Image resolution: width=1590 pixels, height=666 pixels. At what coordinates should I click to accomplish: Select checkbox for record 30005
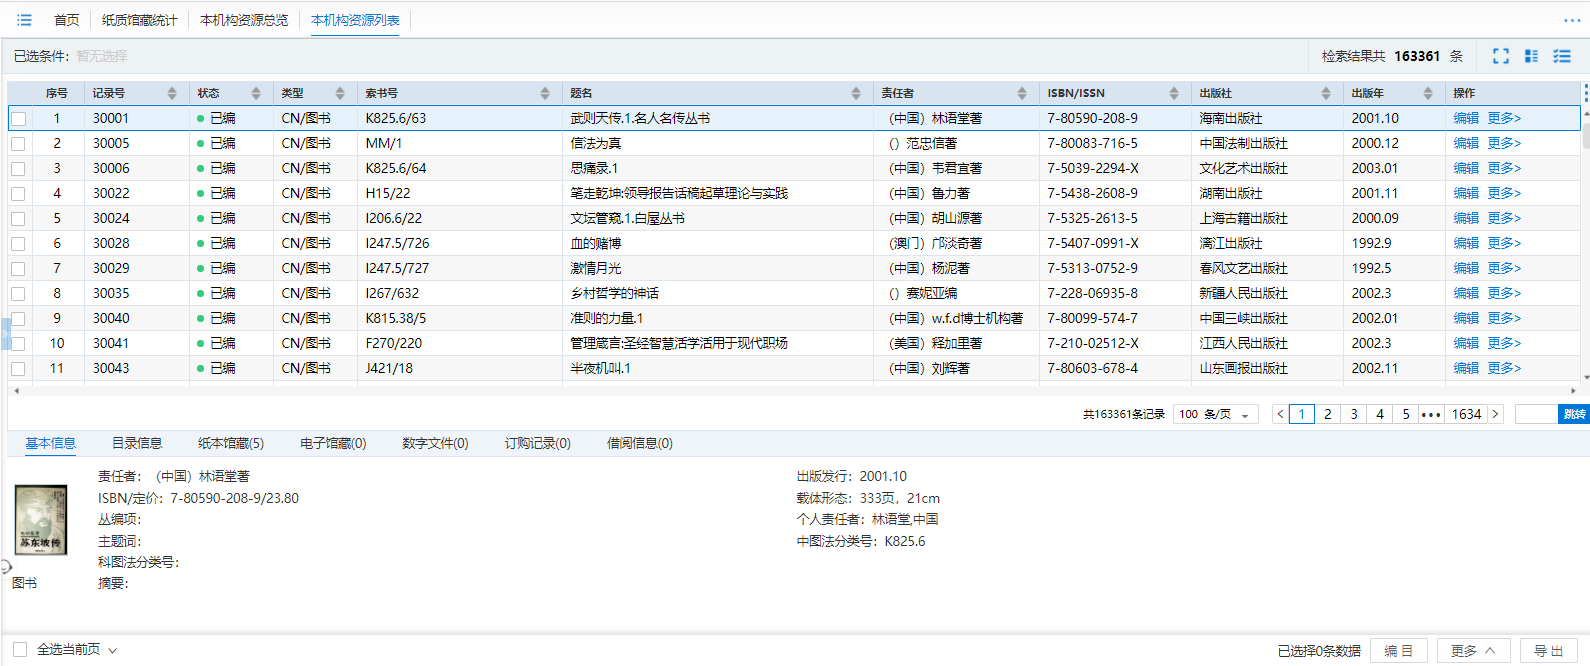click(18, 143)
